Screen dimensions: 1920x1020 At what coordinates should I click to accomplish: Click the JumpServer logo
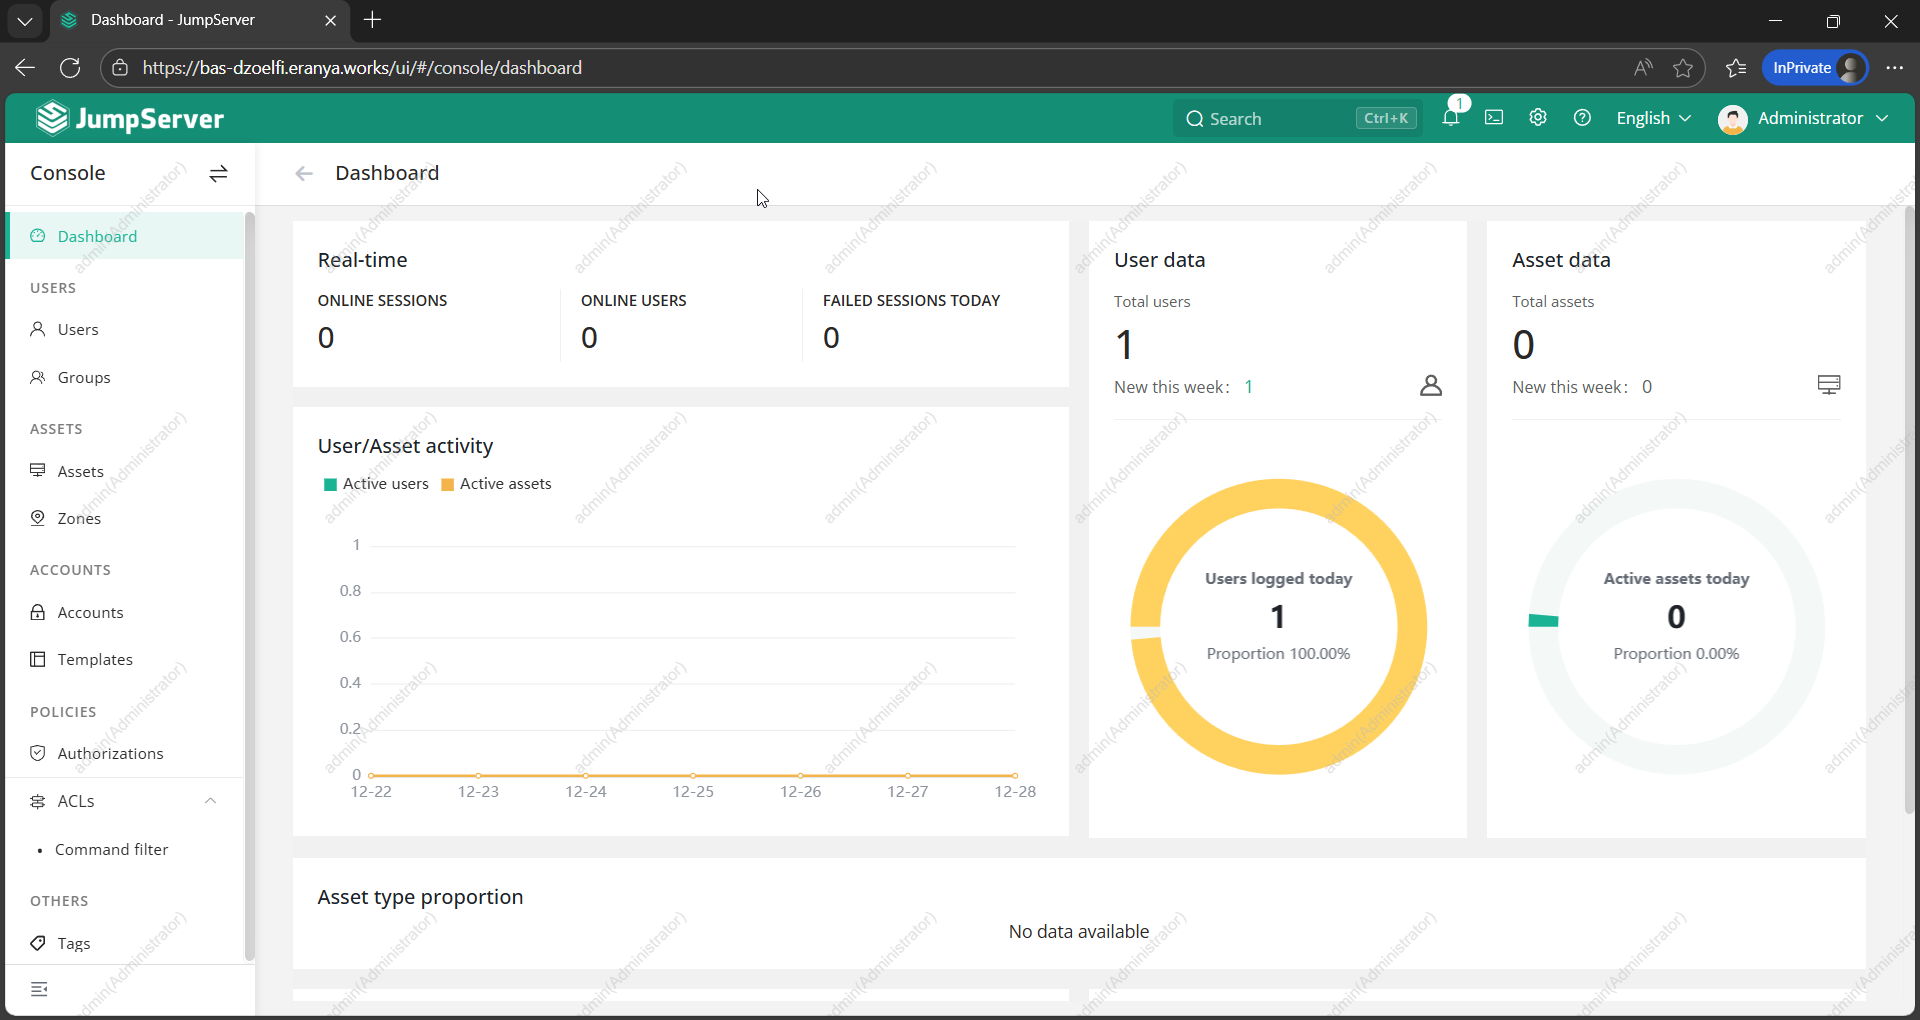point(130,119)
